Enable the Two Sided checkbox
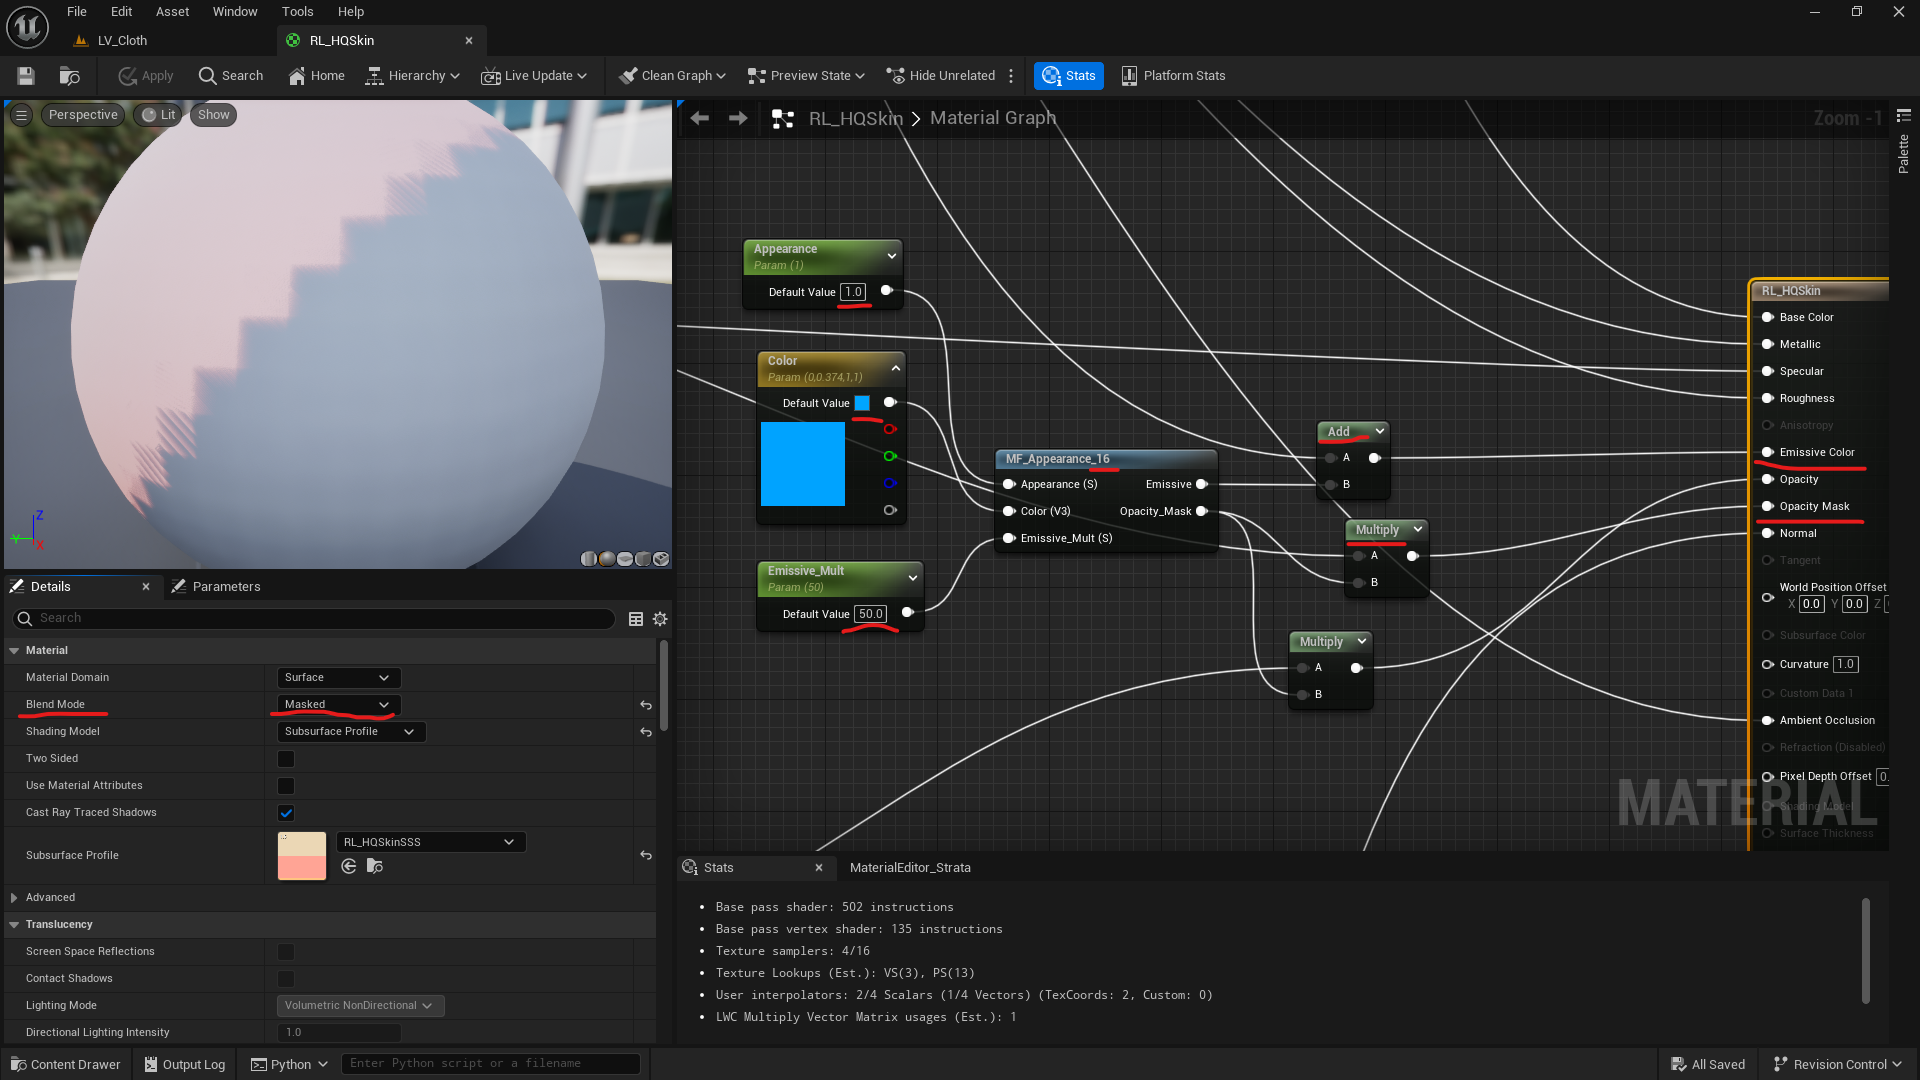This screenshot has height=1080, width=1920. [286, 759]
